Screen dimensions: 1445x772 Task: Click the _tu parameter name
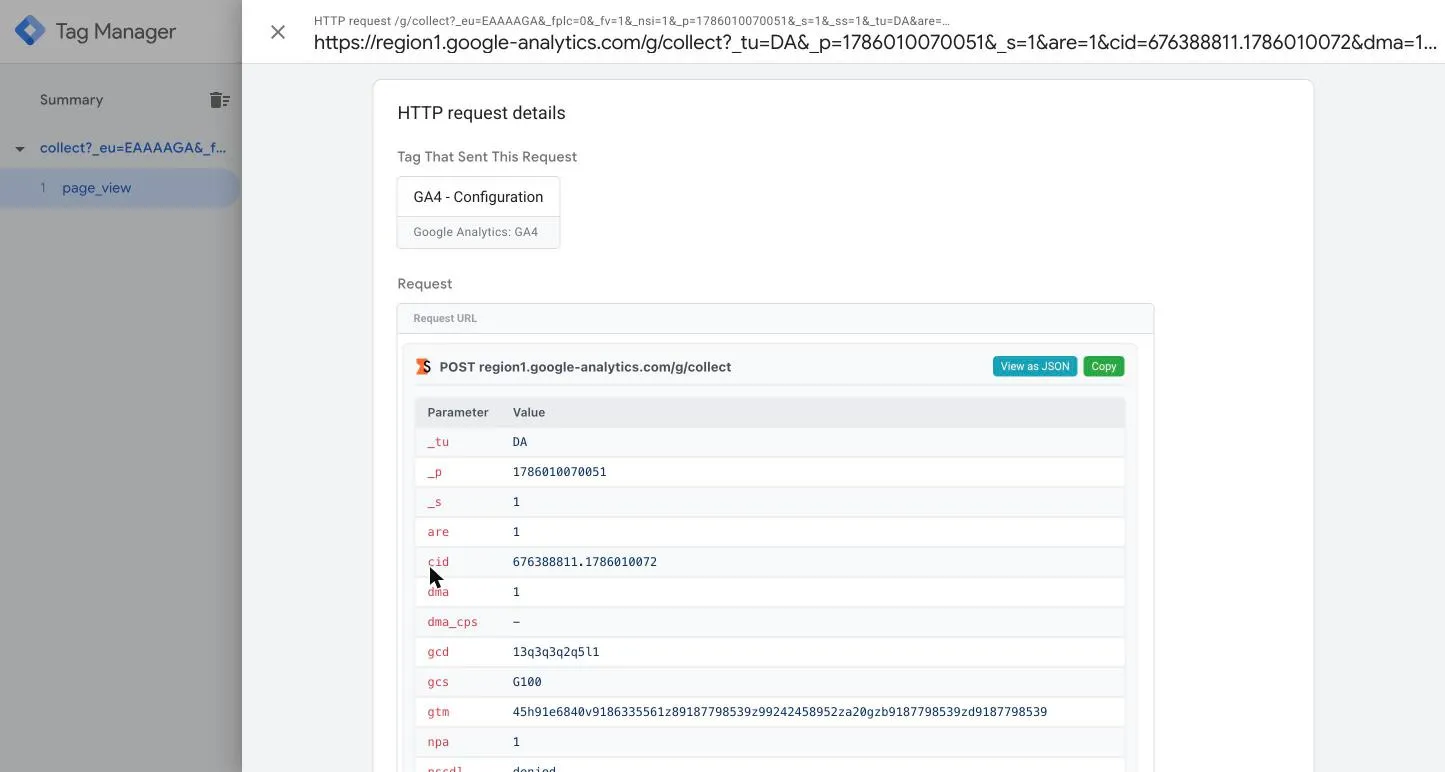[438, 442]
